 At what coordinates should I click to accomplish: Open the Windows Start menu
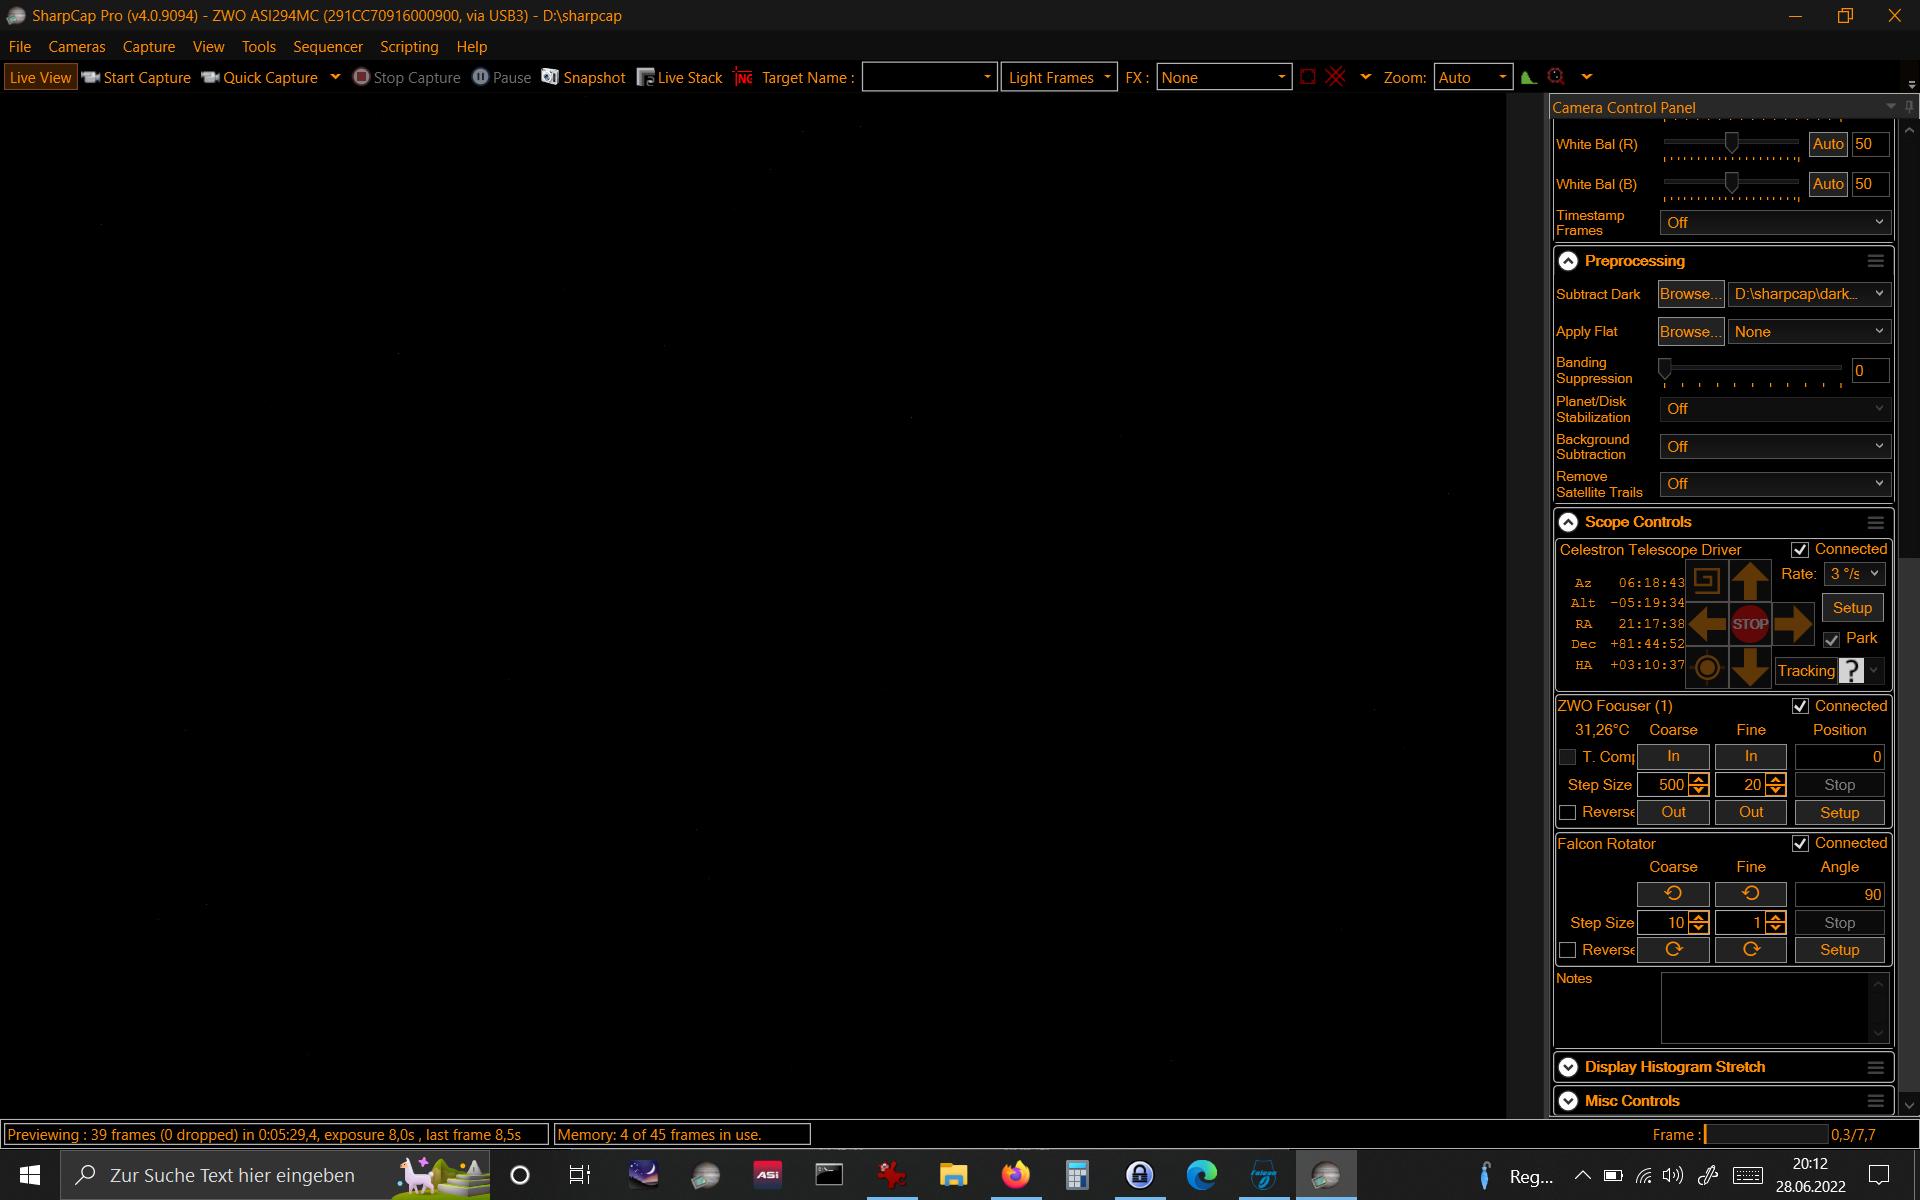point(29,1175)
